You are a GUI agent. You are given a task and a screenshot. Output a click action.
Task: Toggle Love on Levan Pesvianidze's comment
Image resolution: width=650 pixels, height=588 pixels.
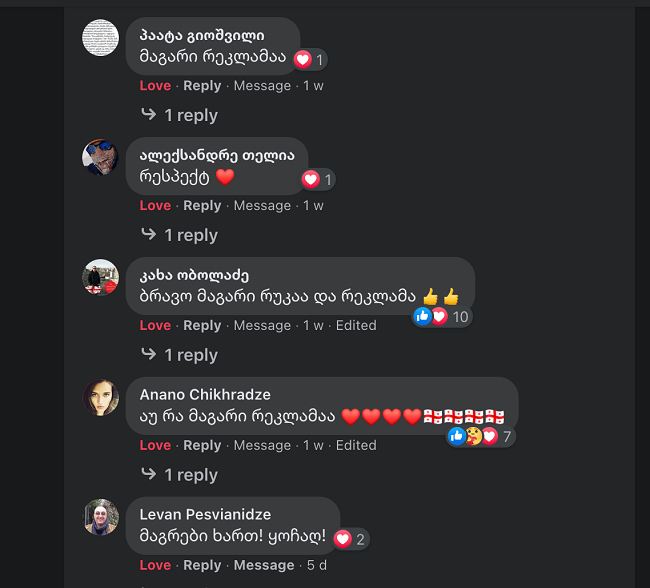point(155,565)
